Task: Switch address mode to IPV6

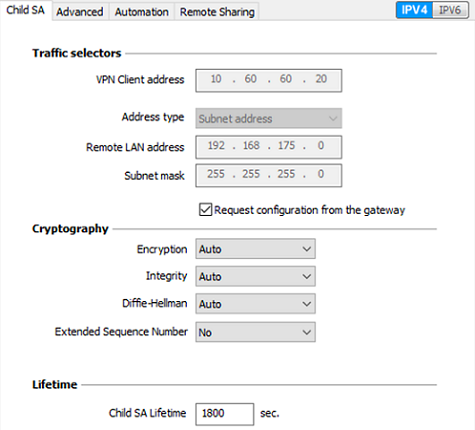Action: [x=450, y=10]
